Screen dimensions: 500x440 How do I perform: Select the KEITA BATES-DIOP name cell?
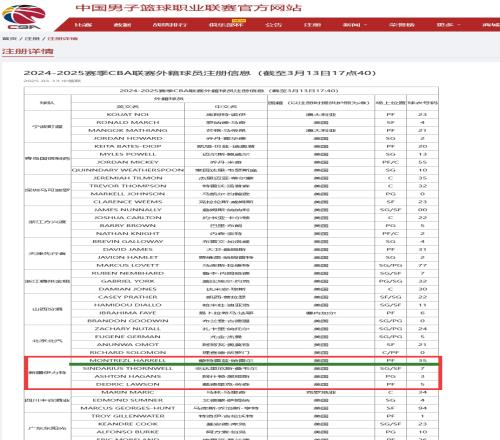(x=128, y=146)
